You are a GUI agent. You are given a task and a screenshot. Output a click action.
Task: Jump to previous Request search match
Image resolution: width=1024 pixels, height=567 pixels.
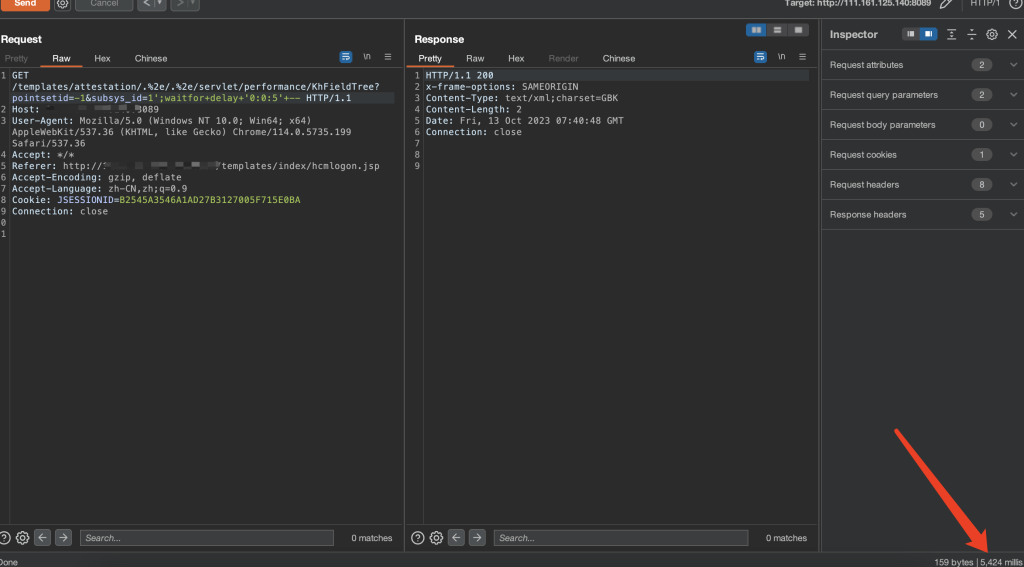[42, 538]
